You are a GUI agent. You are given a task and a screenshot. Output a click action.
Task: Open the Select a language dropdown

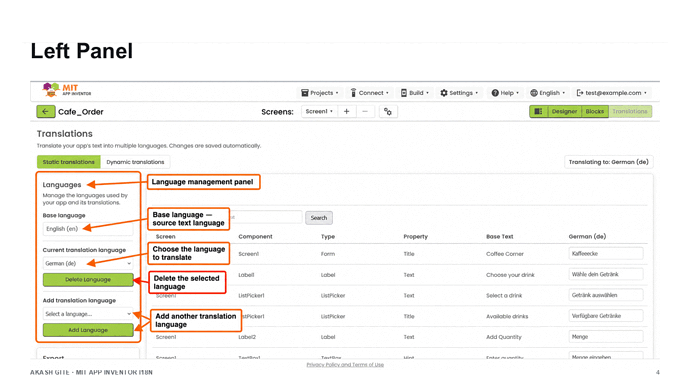pyautogui.click(x=88, y=314)
